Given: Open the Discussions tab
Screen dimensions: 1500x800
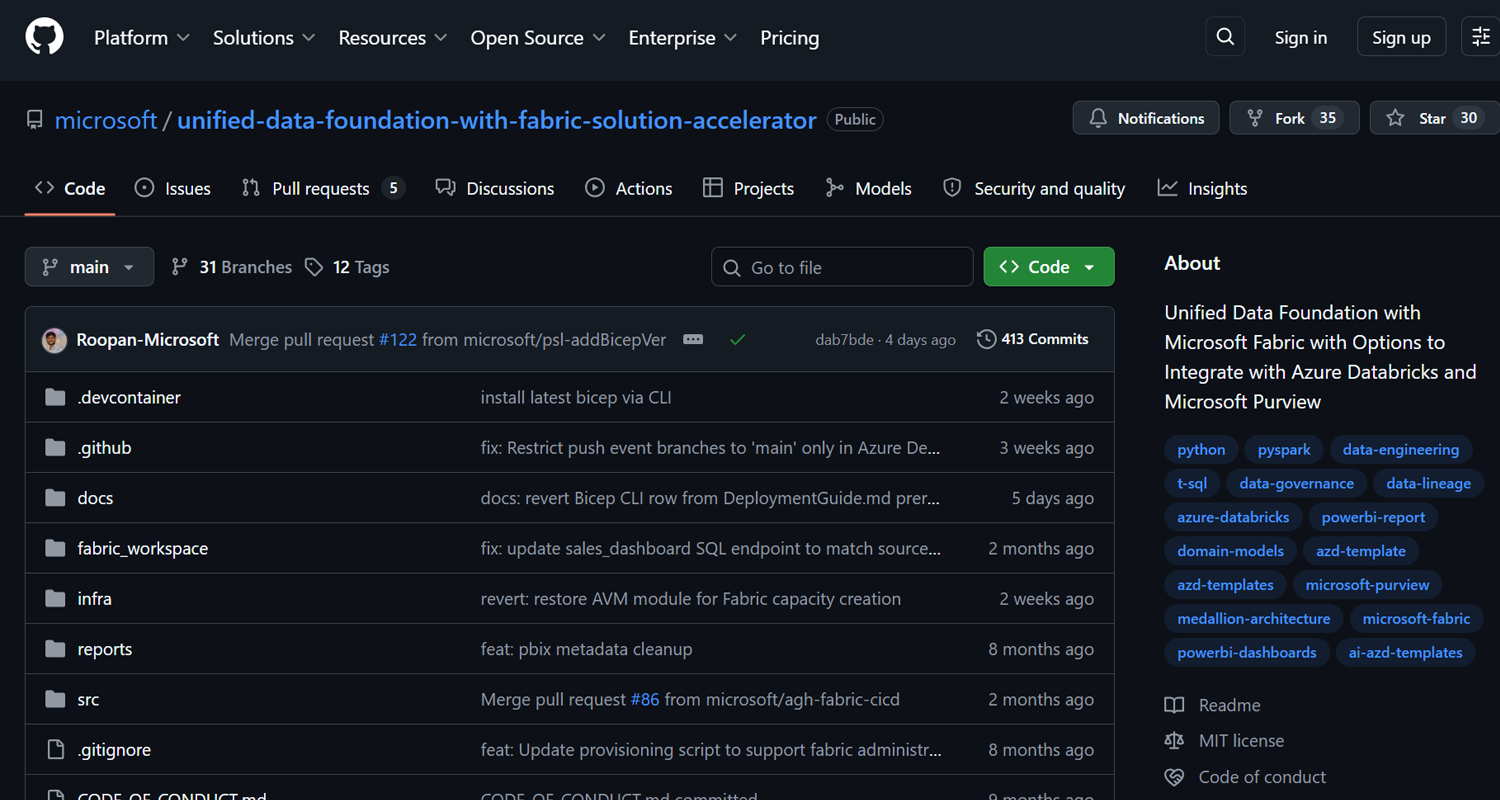Looking at the screenshot, I should tap(495, 188).
